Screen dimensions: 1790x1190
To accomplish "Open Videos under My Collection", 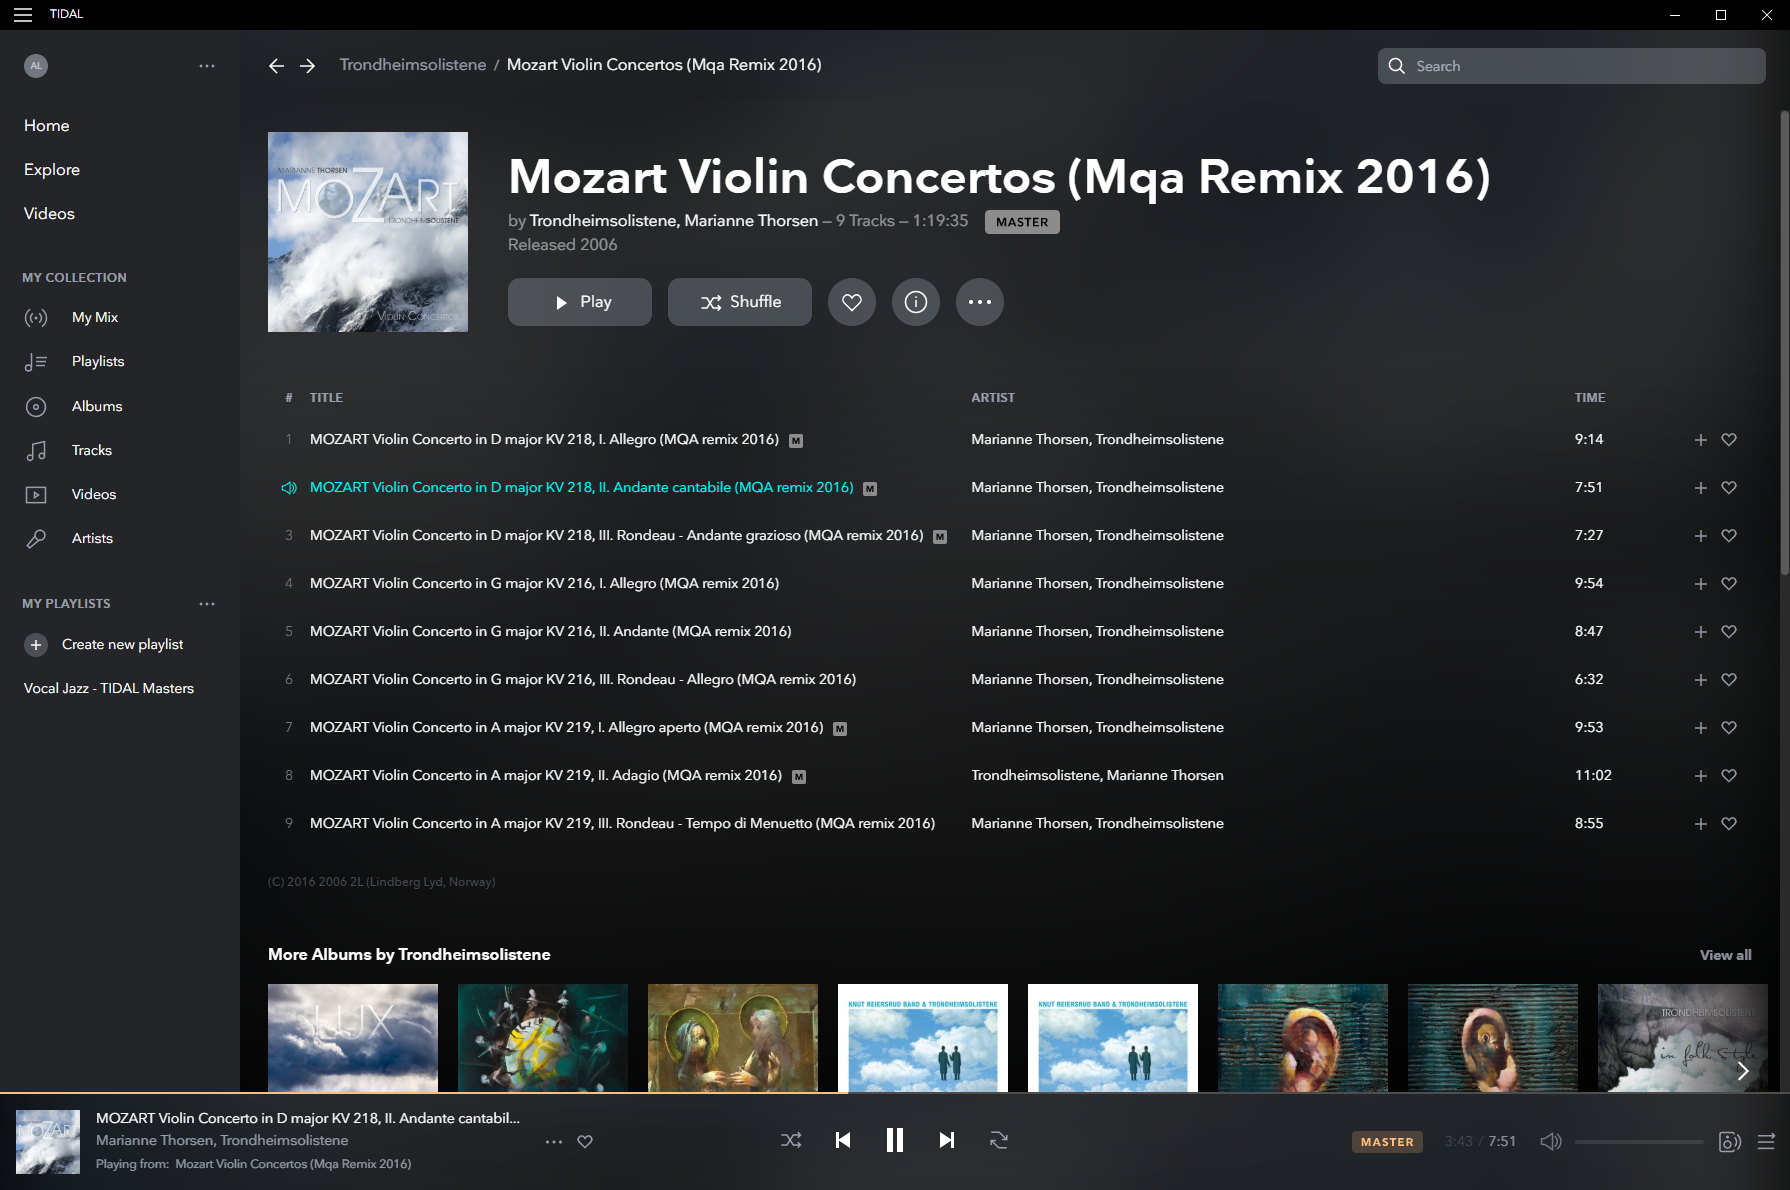I will tap(94, 495).
